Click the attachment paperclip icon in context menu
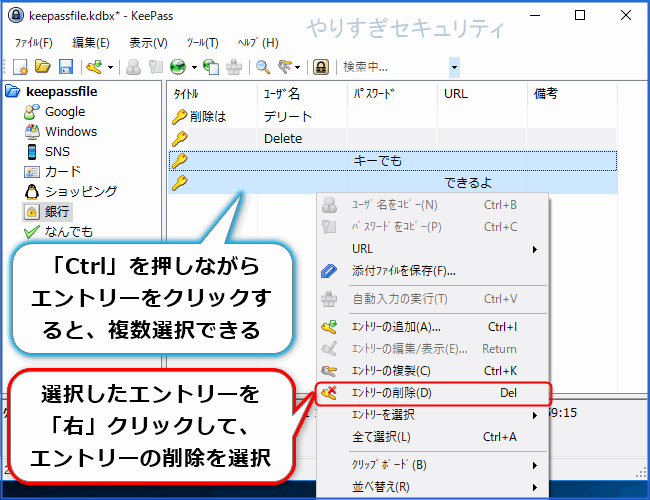This screenshot has height=500, width=650. pyautogui.click(x=329, y=271)
